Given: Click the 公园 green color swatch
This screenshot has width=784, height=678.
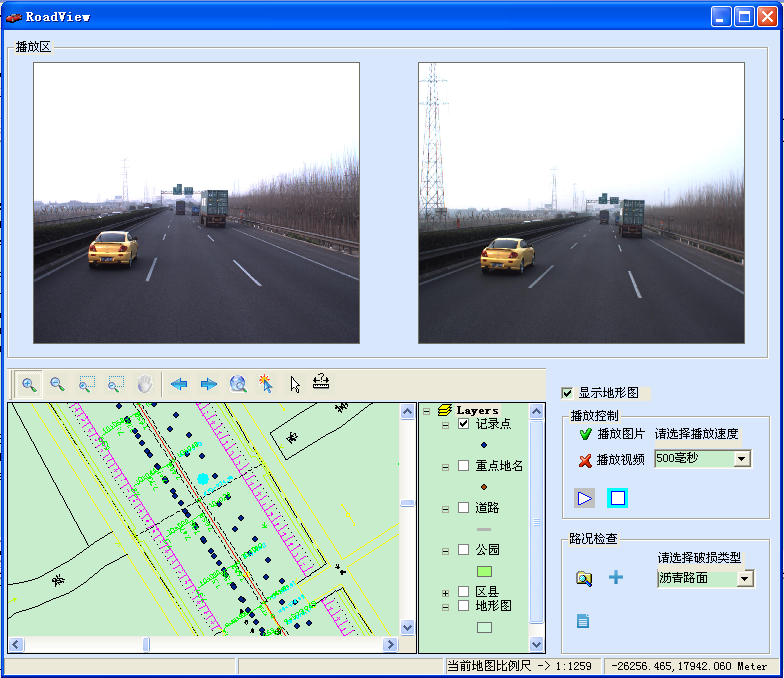Looking at the screenshot, I should [484, 571].
